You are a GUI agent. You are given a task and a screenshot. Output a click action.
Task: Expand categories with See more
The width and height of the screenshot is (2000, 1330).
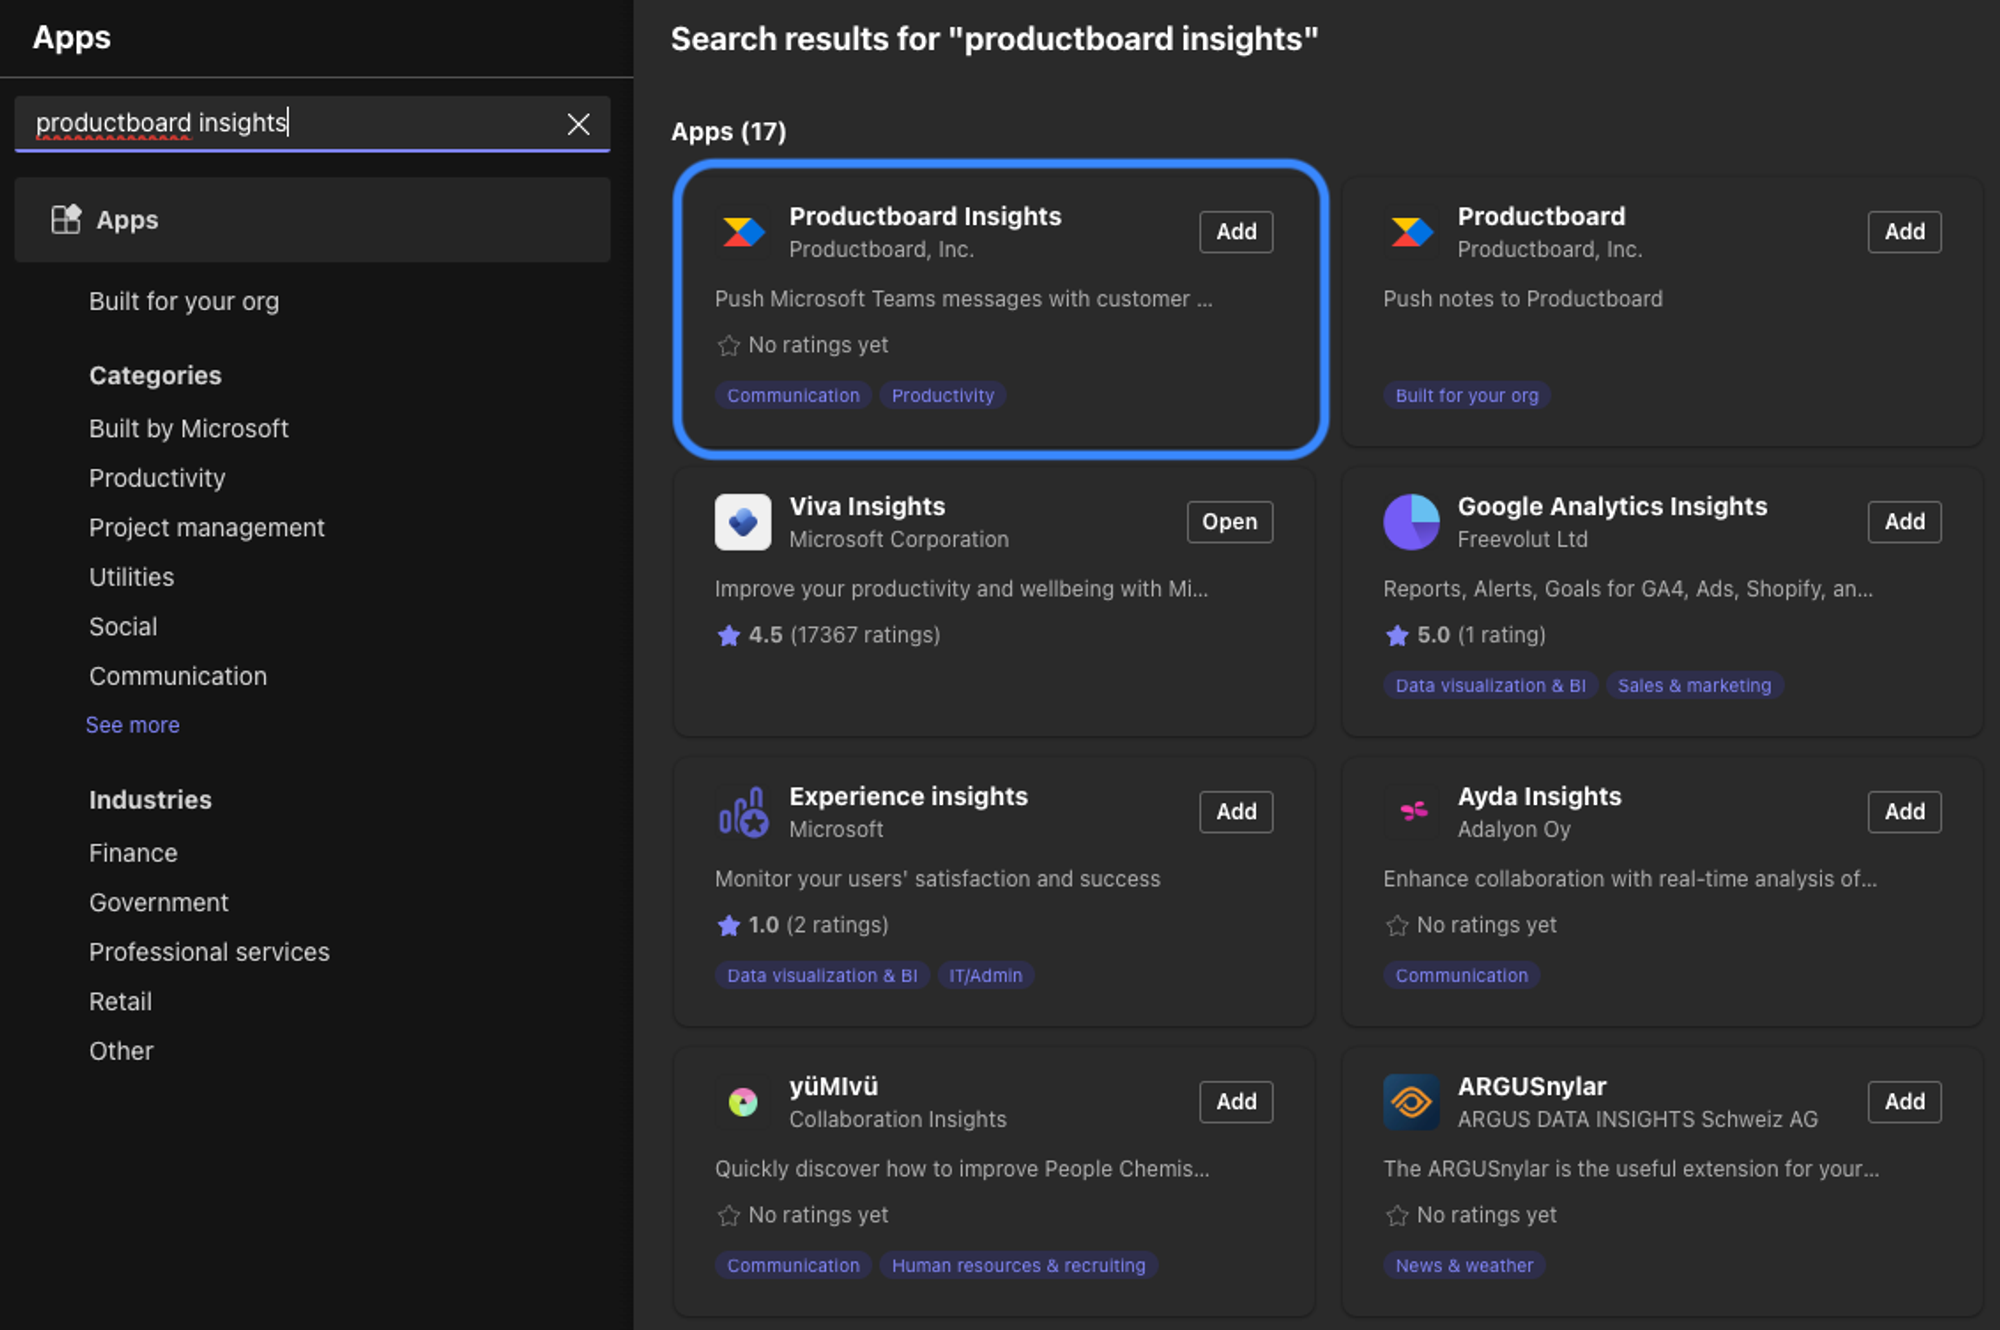132,725
